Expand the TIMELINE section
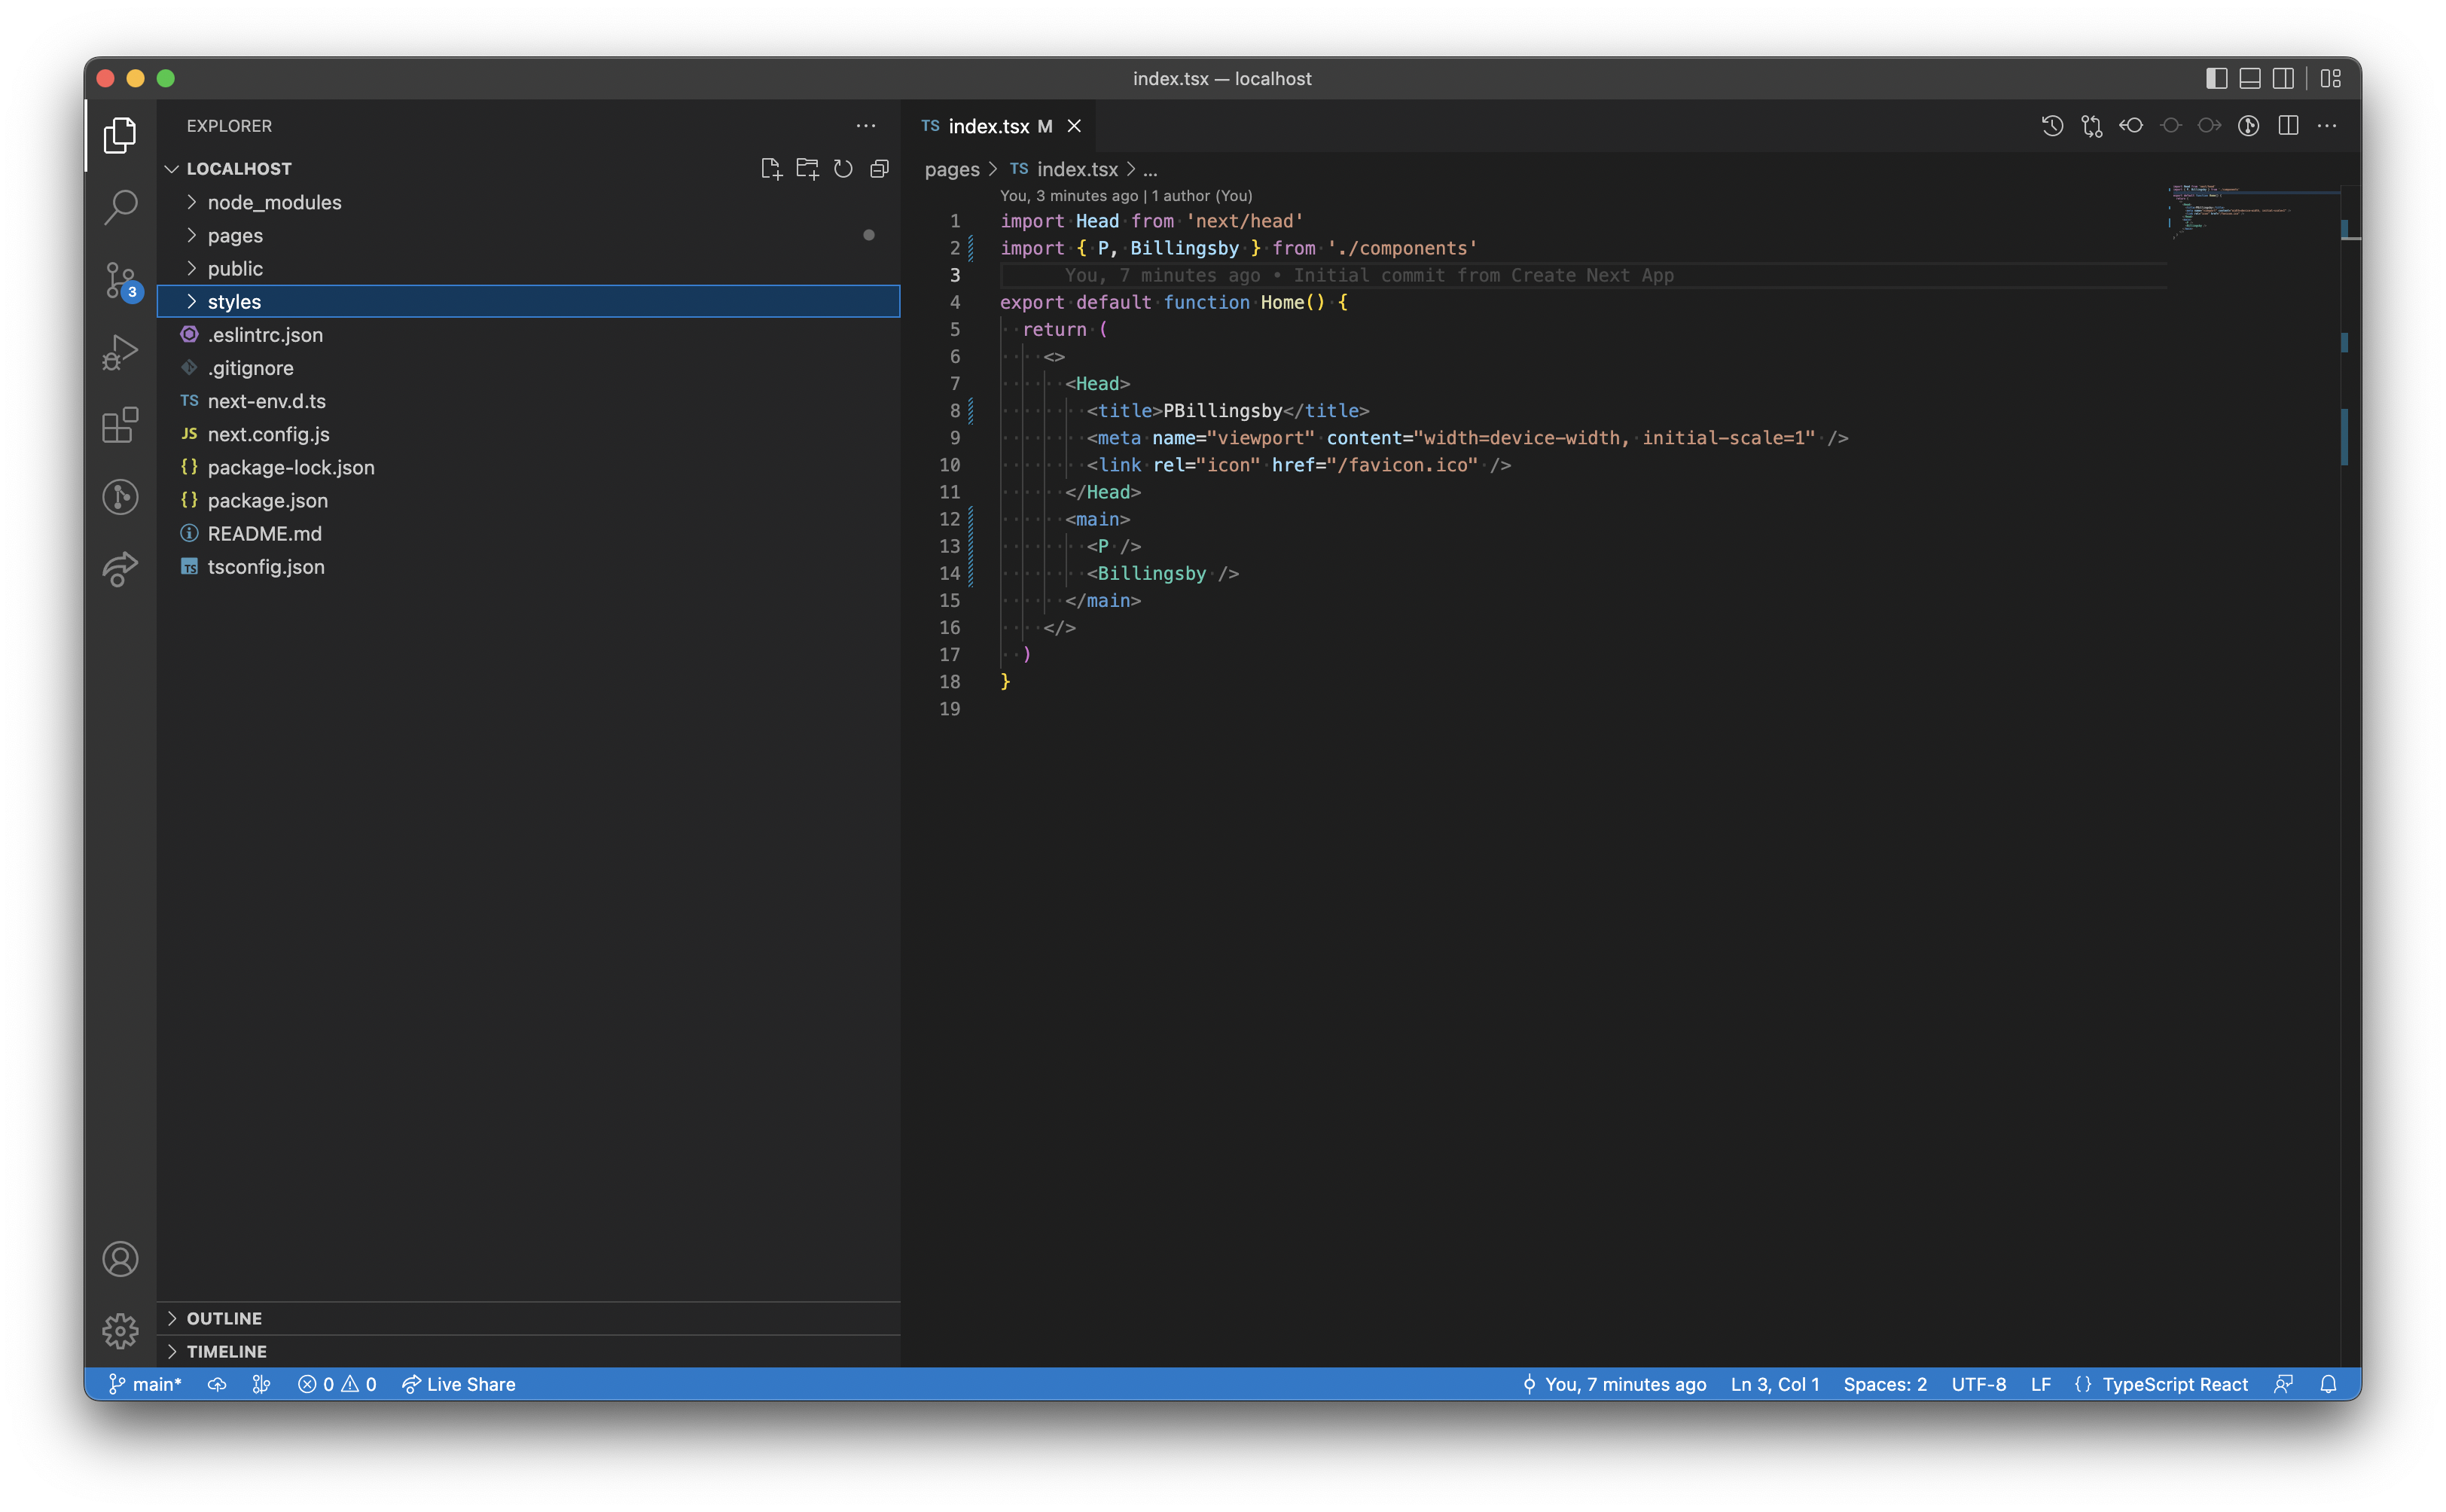The height and width of the screenshot is (1512, 2446). tap(226, 1351)
